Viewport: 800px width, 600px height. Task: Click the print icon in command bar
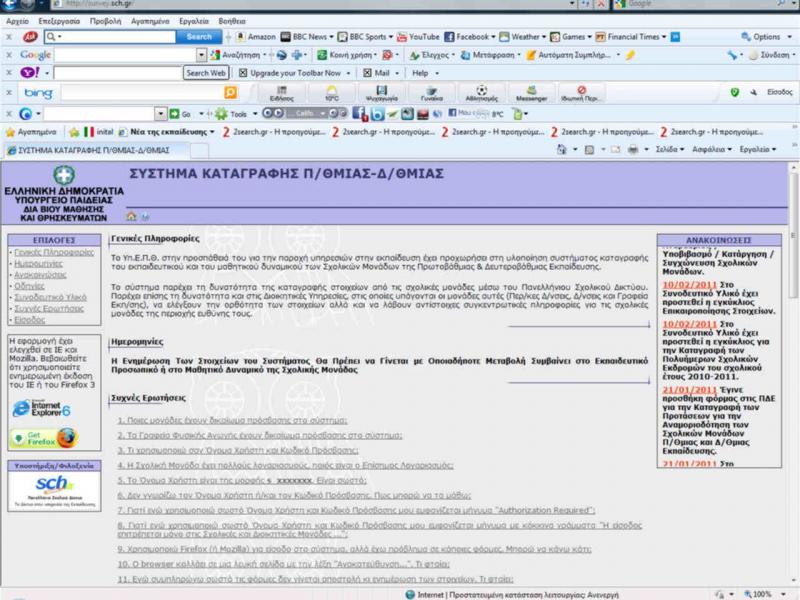[x=632, y=149]
